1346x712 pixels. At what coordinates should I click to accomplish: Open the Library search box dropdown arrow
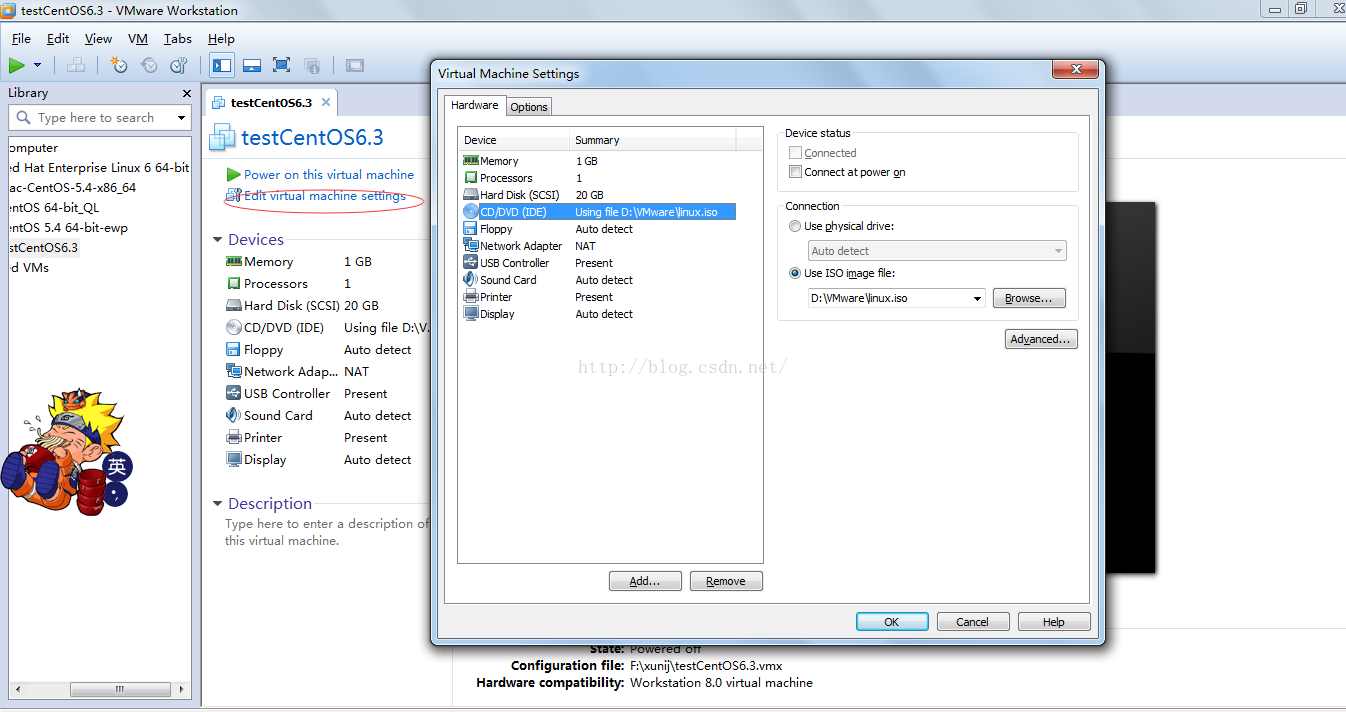pos(181,118)
